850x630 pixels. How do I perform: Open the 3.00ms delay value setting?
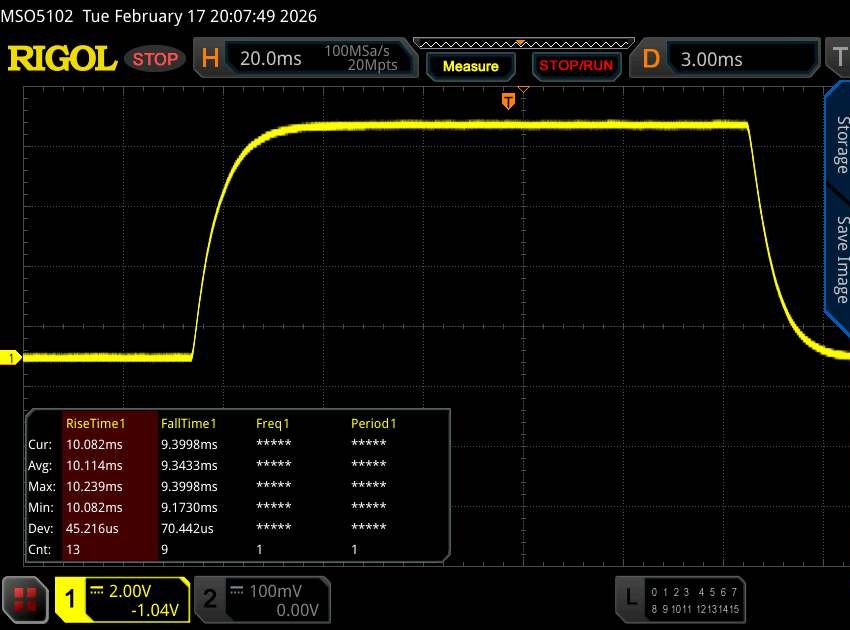coord(712,59)
